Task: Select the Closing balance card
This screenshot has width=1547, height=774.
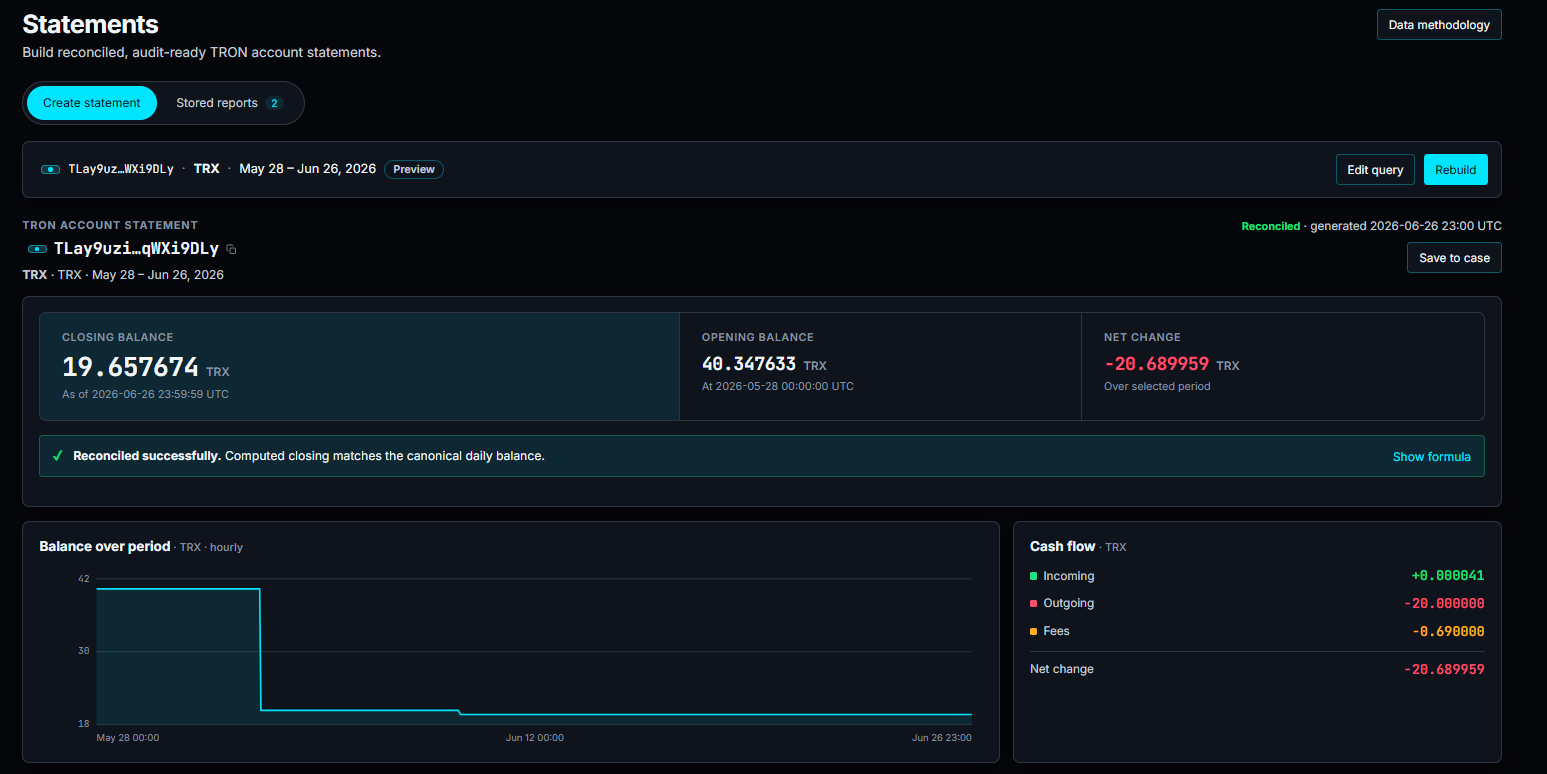Action: [x=359, y=366]
